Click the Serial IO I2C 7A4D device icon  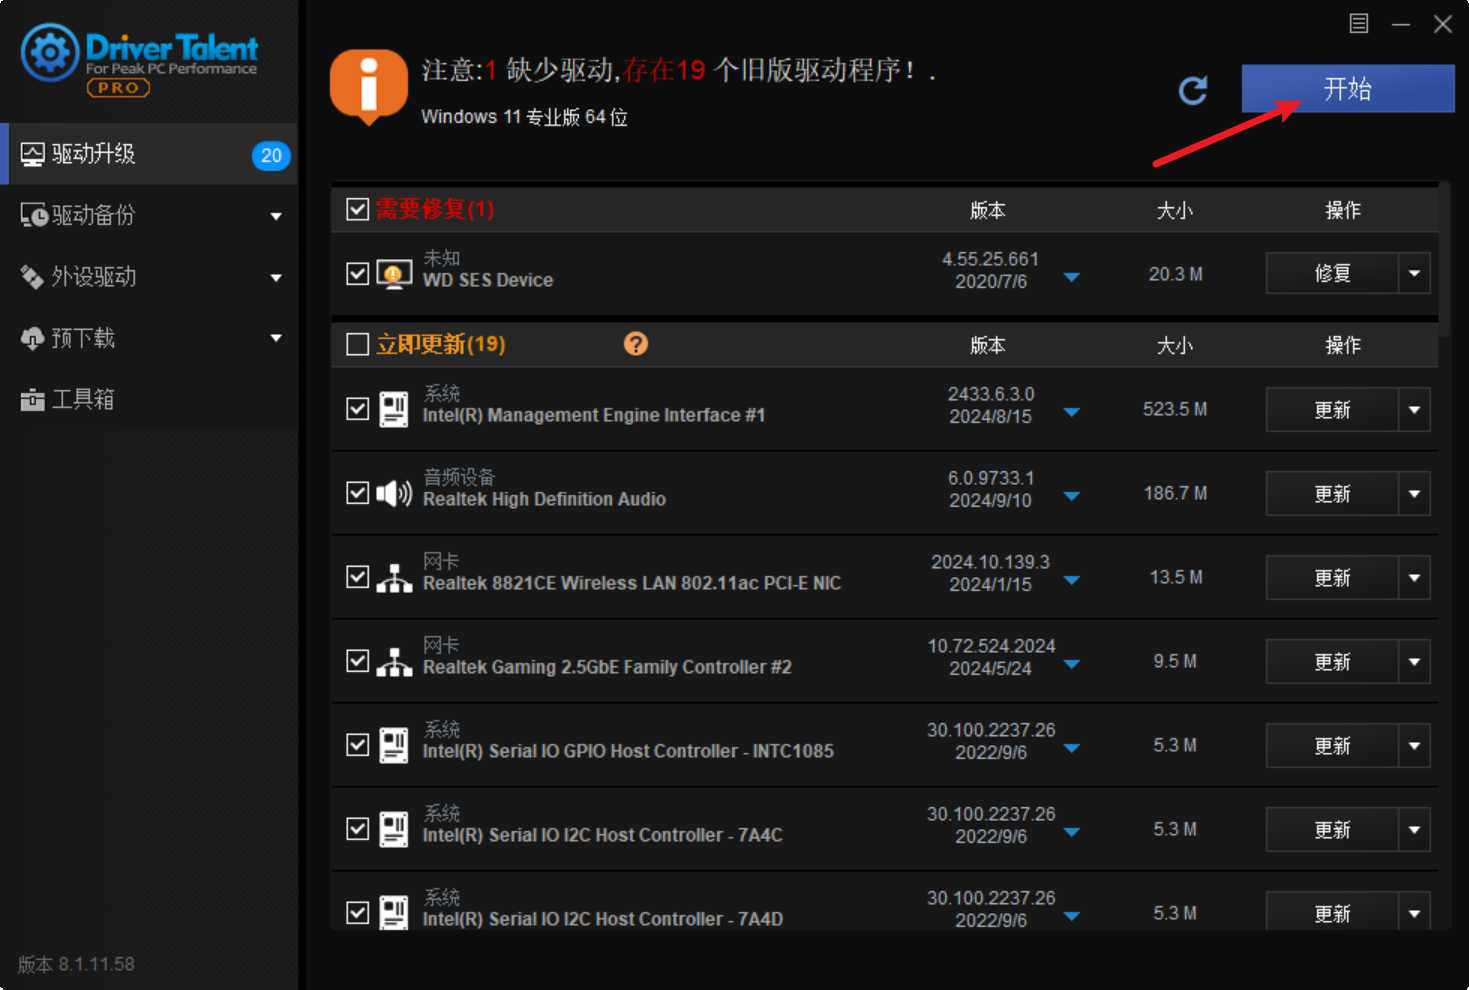[394, 912]
